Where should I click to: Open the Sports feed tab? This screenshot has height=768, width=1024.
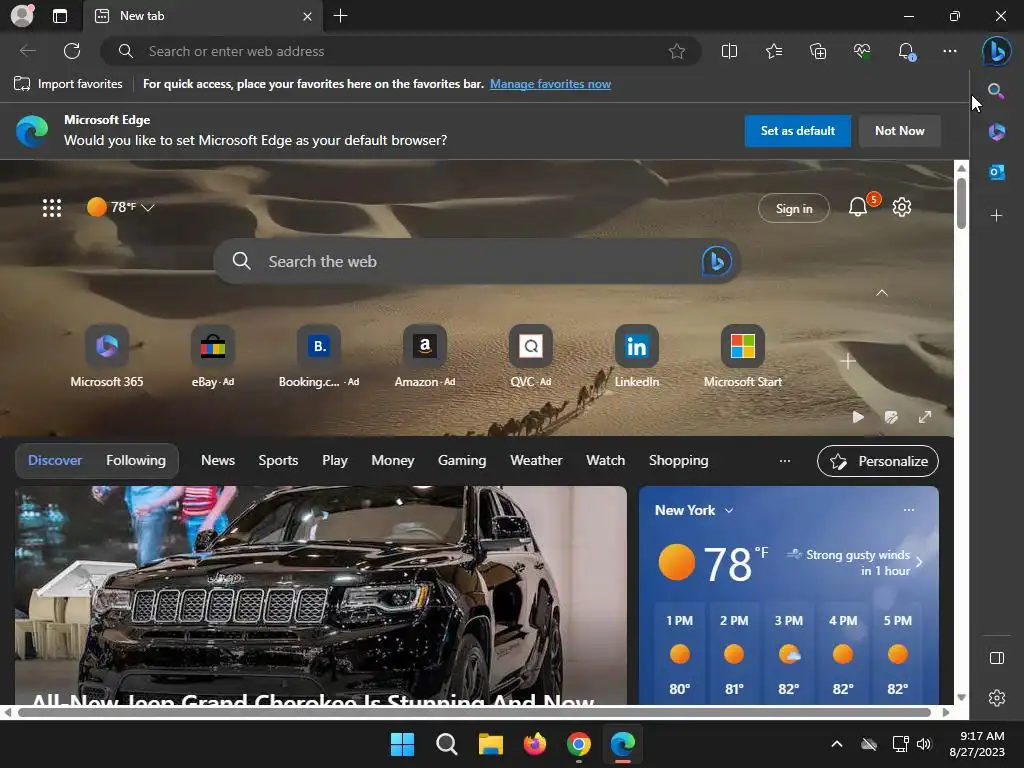point(278,460)
